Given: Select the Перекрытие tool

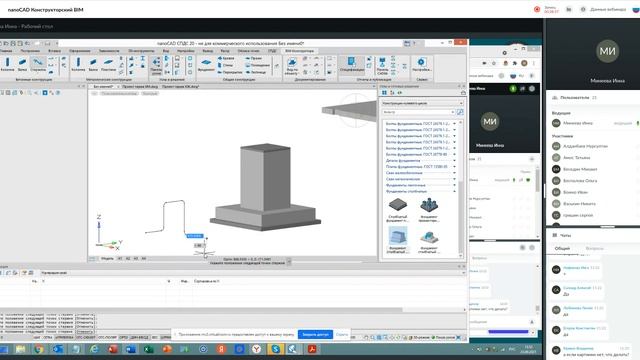Looking at the screenshot, I should coord(229,72).
